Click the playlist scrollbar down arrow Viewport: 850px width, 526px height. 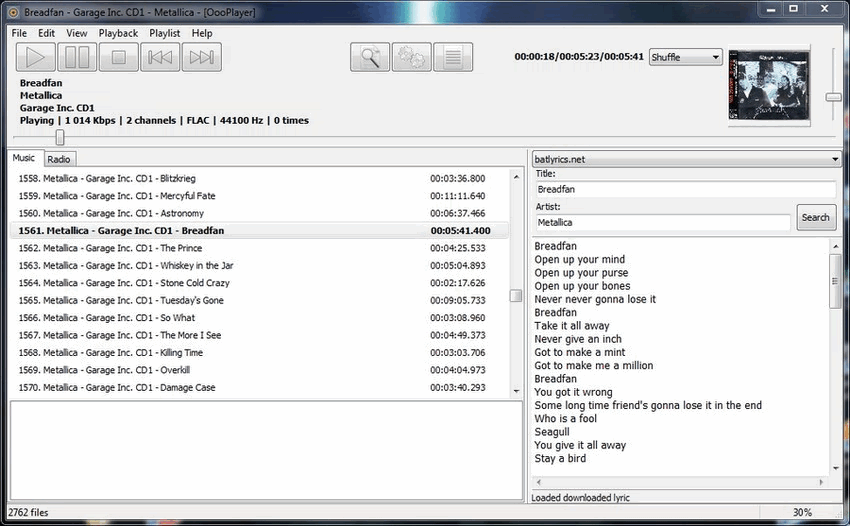[516, 391]
